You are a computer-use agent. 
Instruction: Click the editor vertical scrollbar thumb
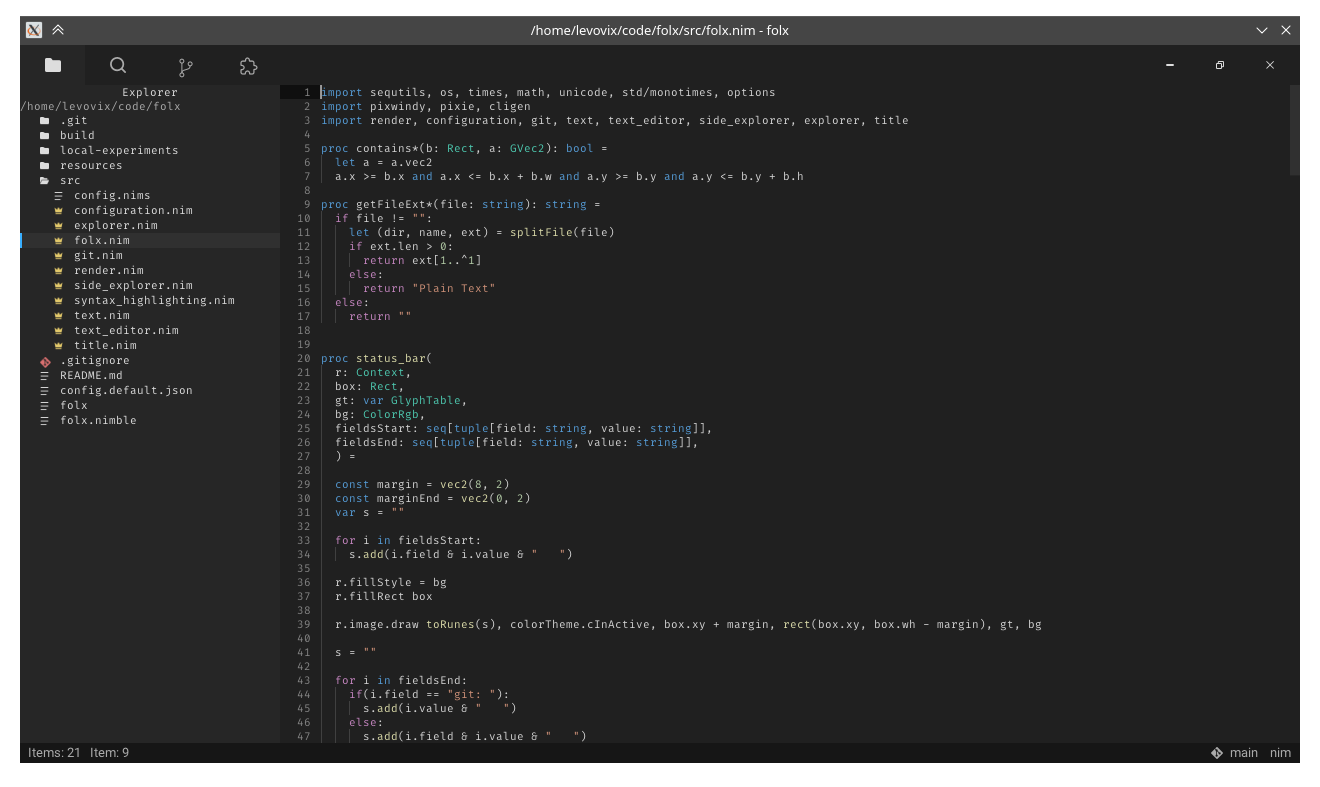pos(1295,130)
